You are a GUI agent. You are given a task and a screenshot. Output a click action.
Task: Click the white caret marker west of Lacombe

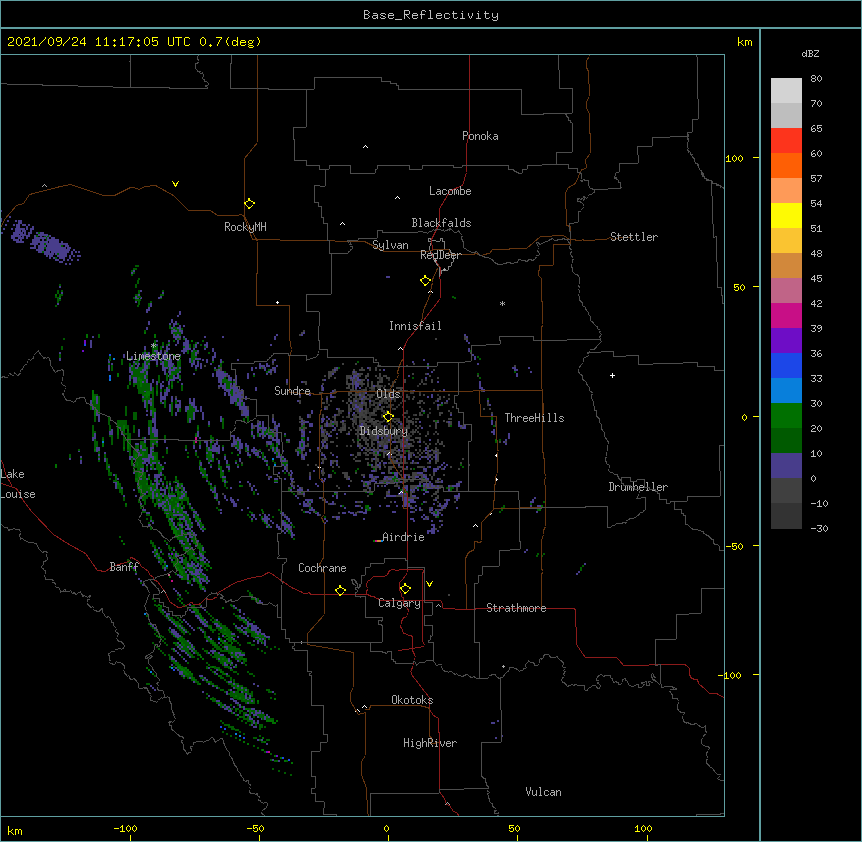[397, 197]
